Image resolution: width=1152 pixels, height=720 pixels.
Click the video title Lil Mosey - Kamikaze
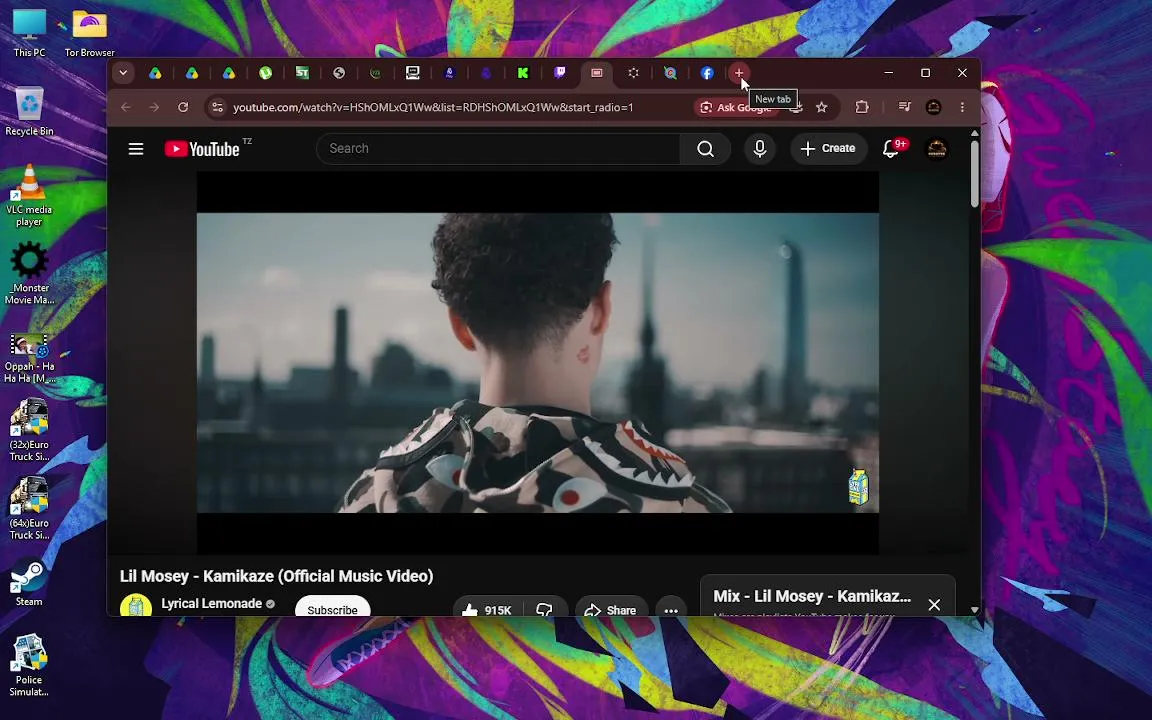click(276, 576)
